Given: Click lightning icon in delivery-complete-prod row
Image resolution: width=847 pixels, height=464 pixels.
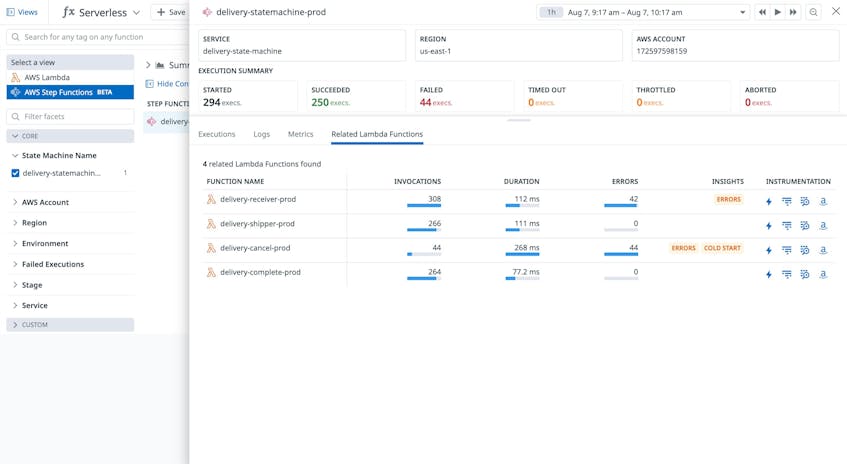Looking at the screenshot, I should click(x=769, y=274).
